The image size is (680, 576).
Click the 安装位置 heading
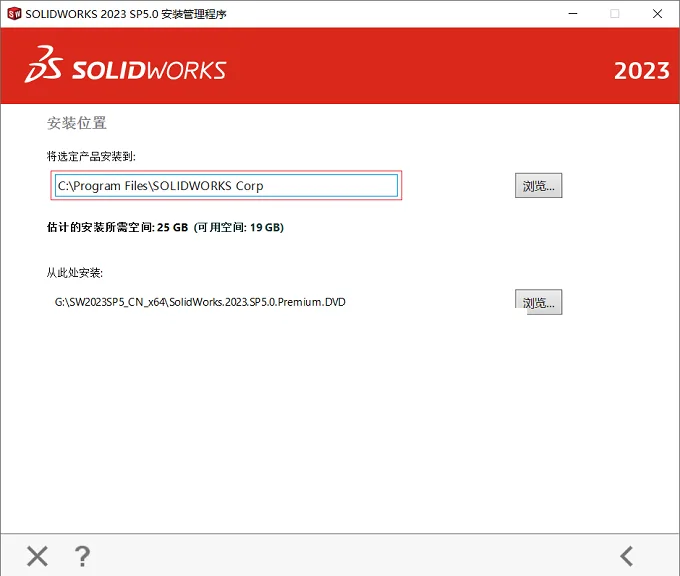pos(77,123)
